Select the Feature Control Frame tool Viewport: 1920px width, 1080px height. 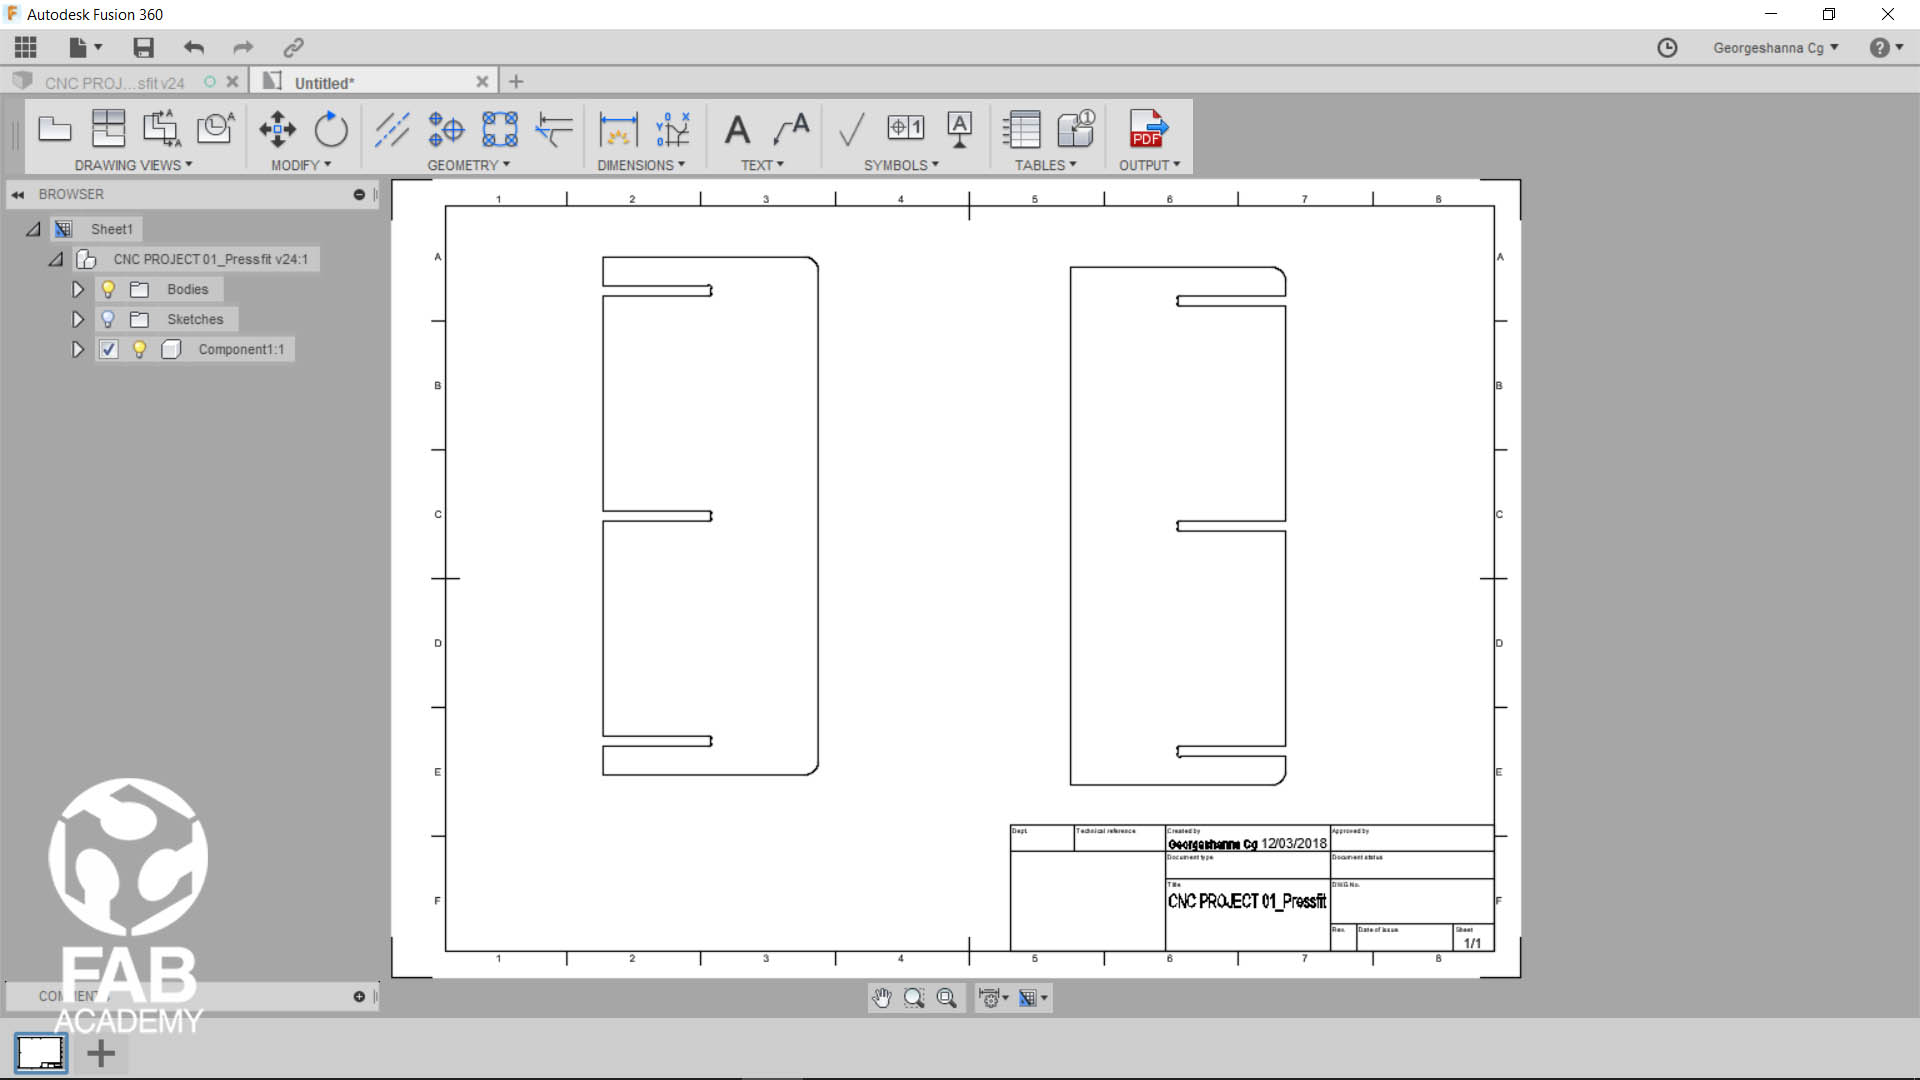pos(906,128)
